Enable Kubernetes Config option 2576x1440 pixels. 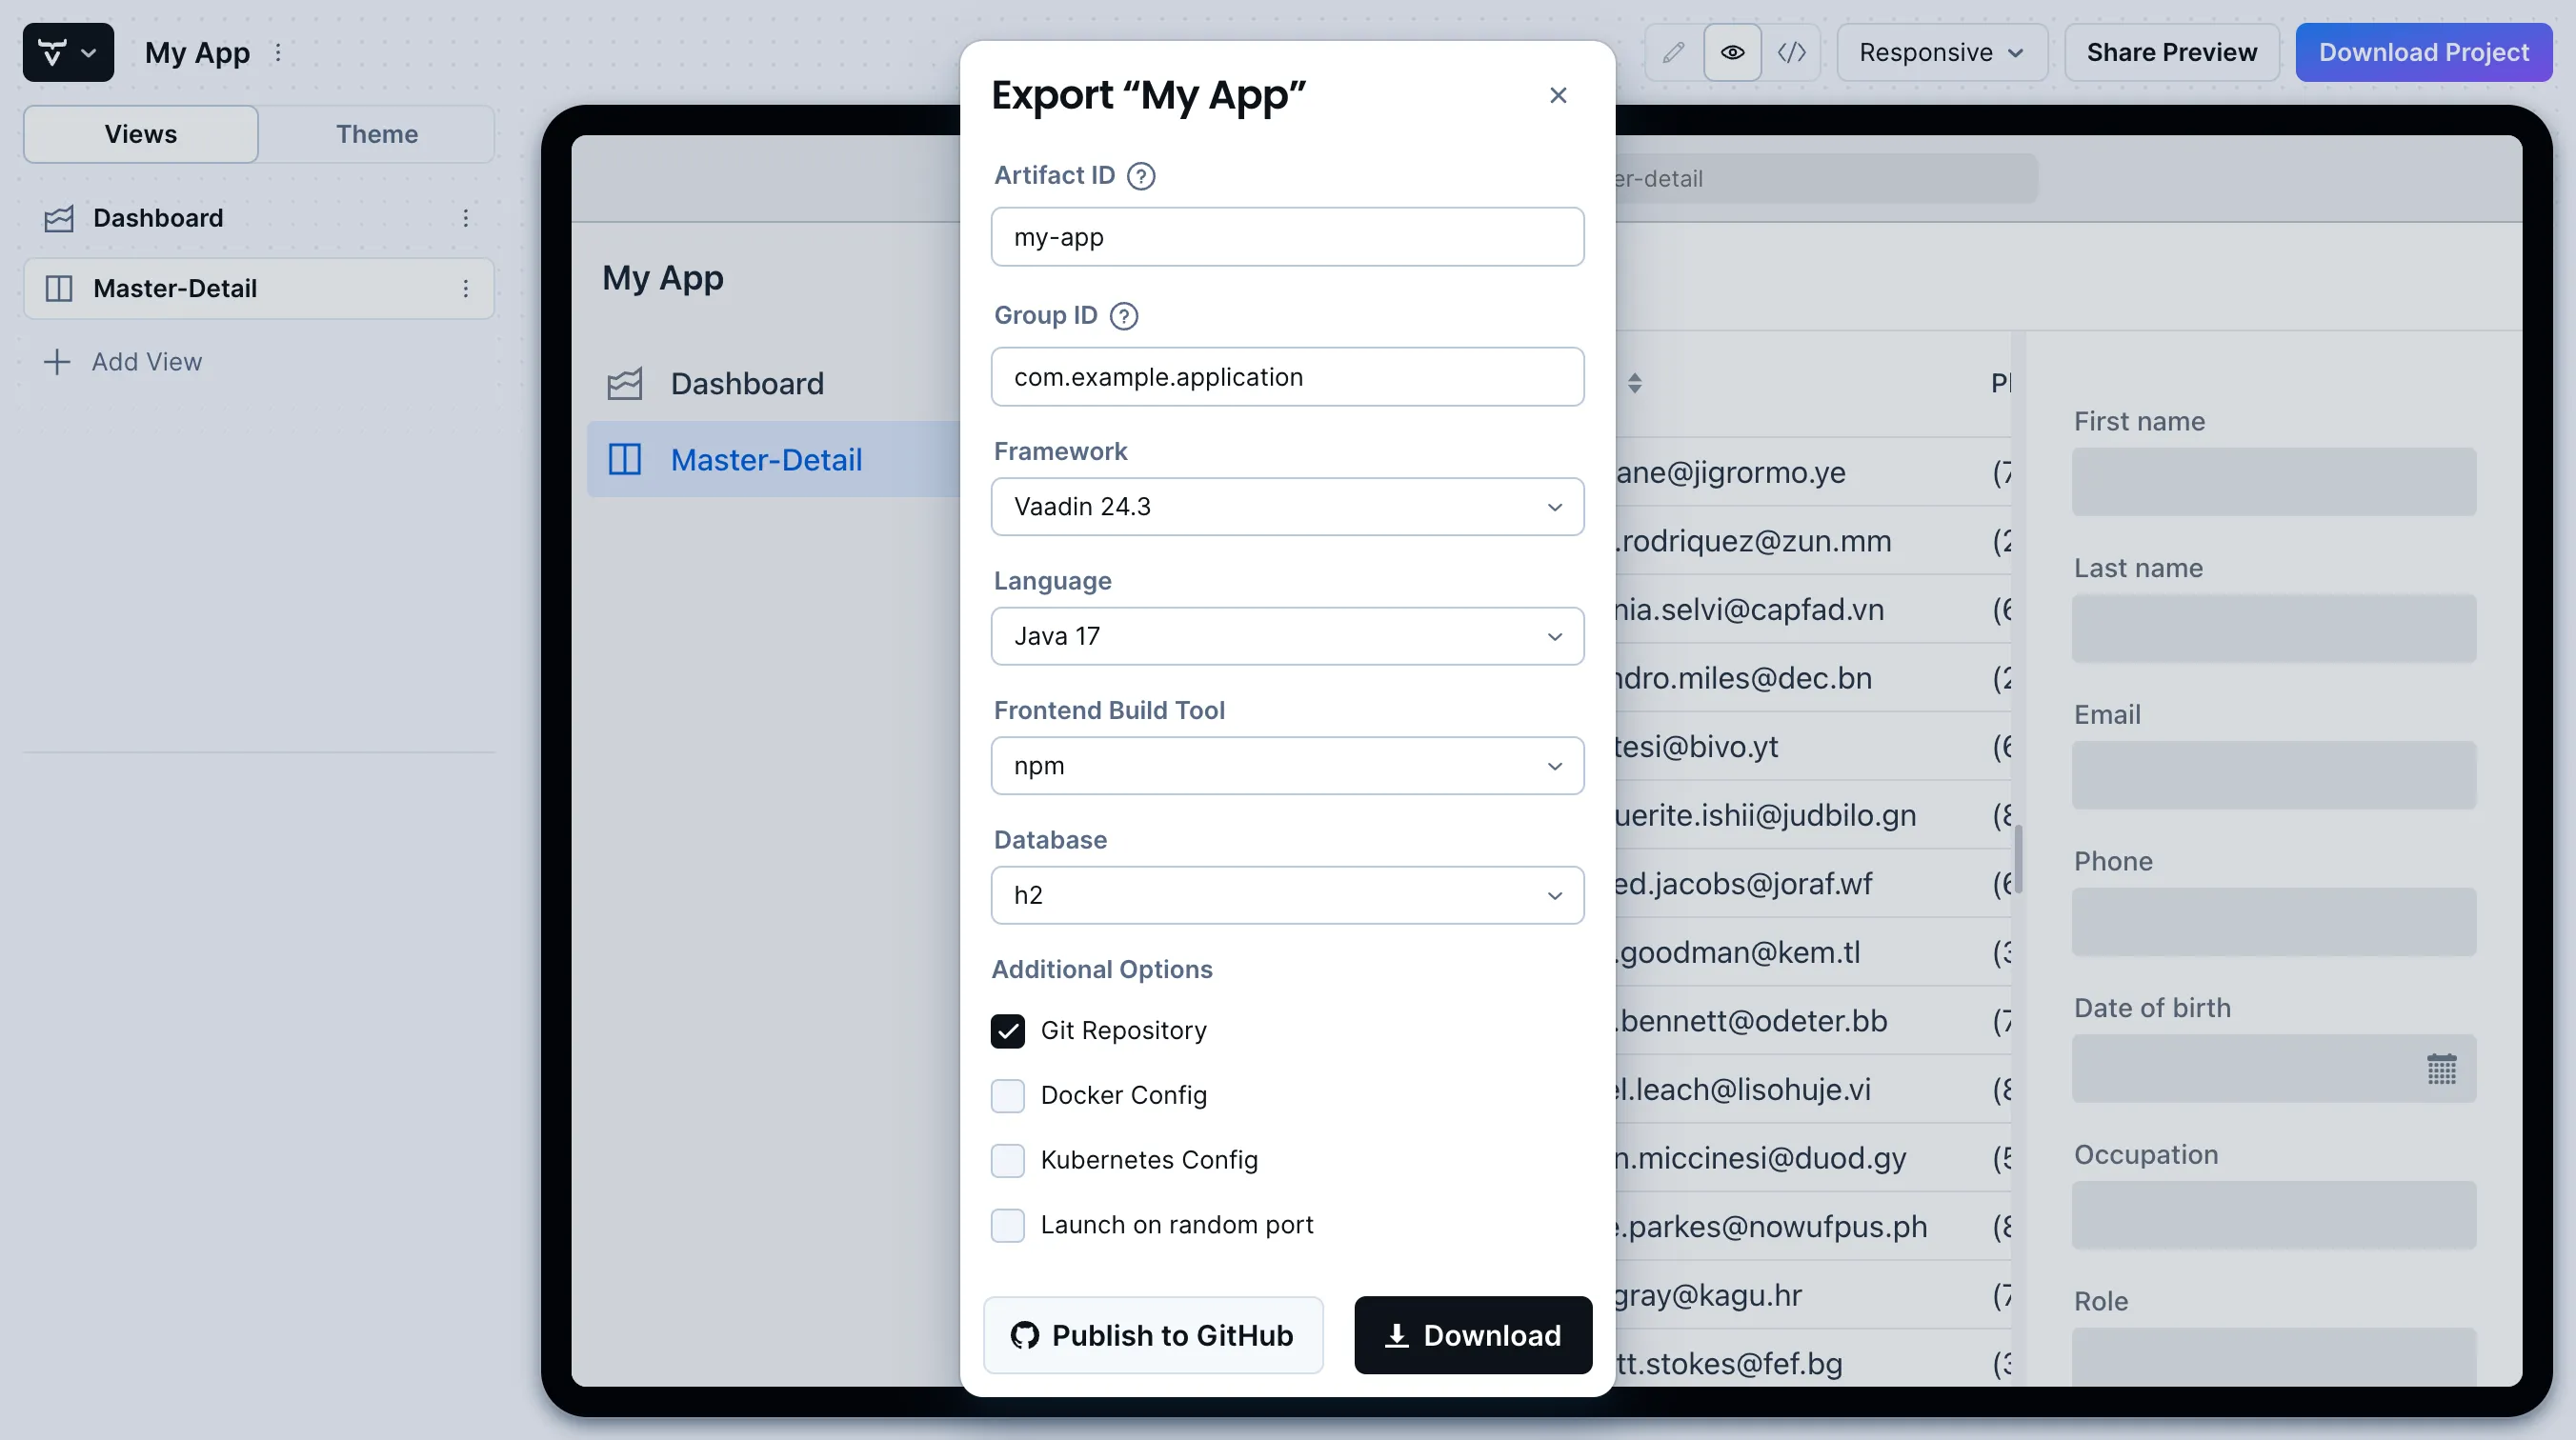coord(1007,1161)
